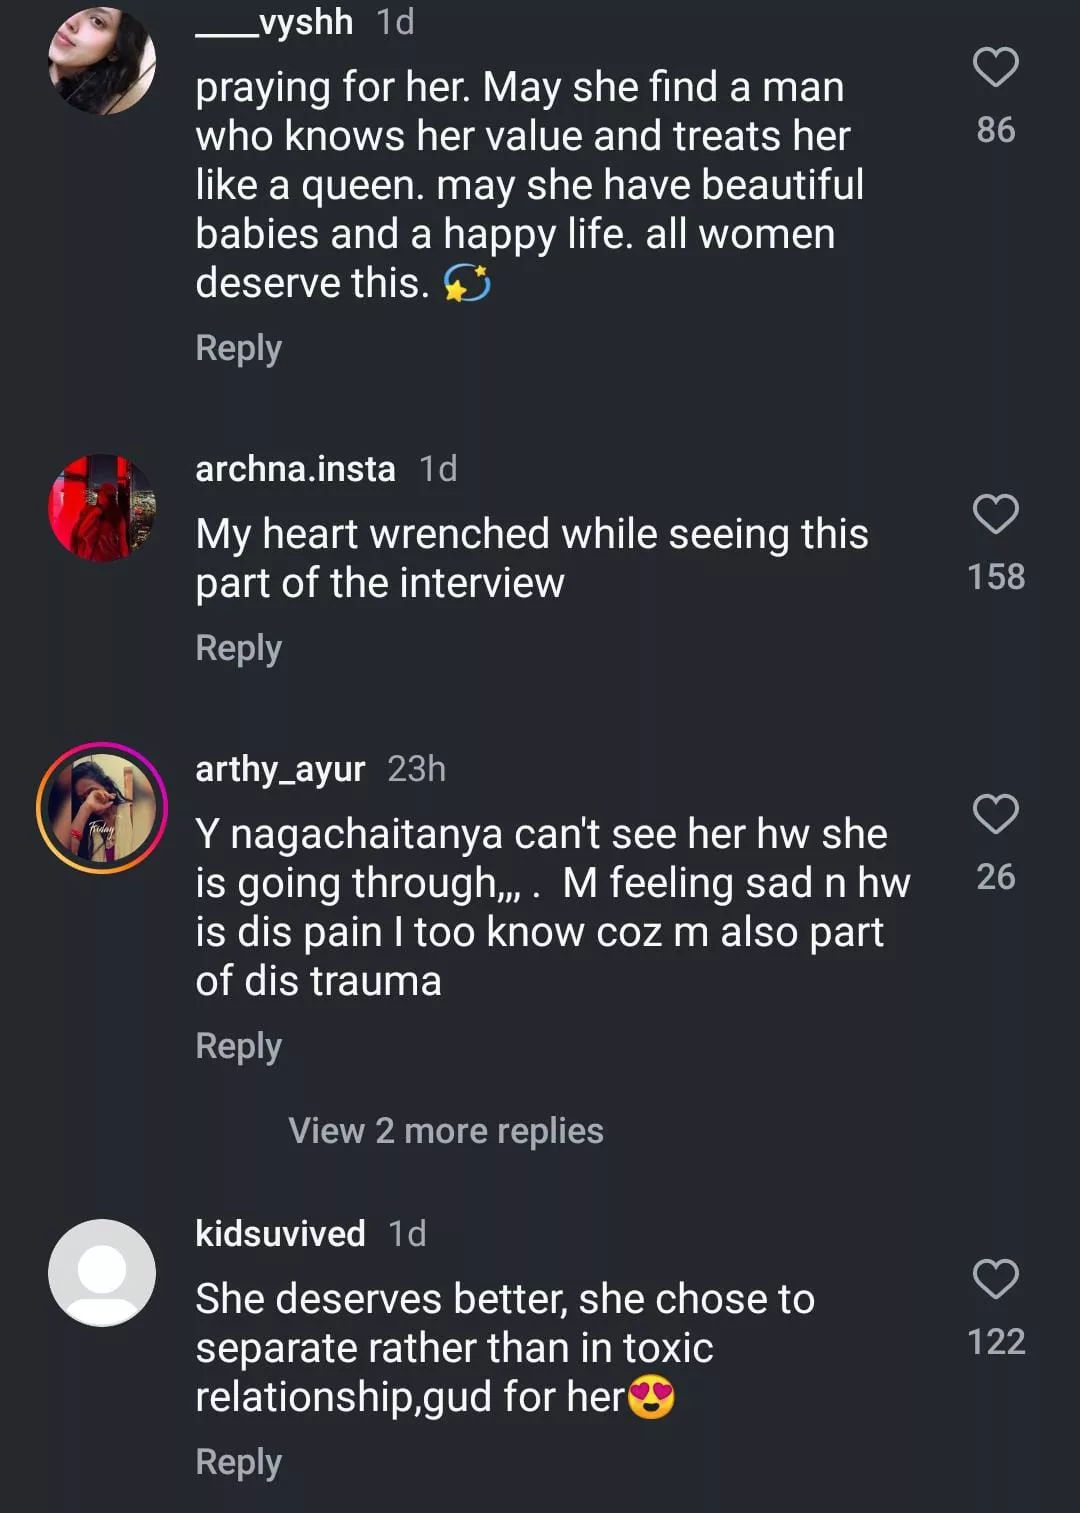Tap heart on kidsuvived's comment
This screenshot has height=1513, width=1080.
995,1280
